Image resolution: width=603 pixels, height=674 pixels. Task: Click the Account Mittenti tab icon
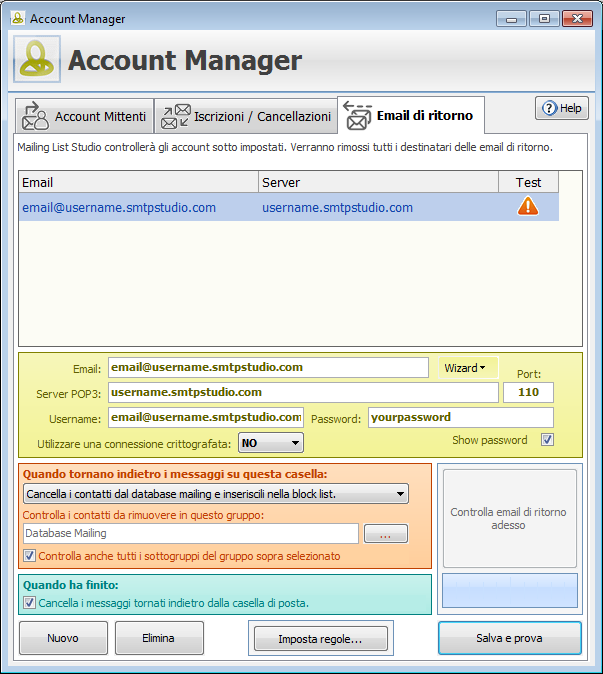click(x=35, y=117)
